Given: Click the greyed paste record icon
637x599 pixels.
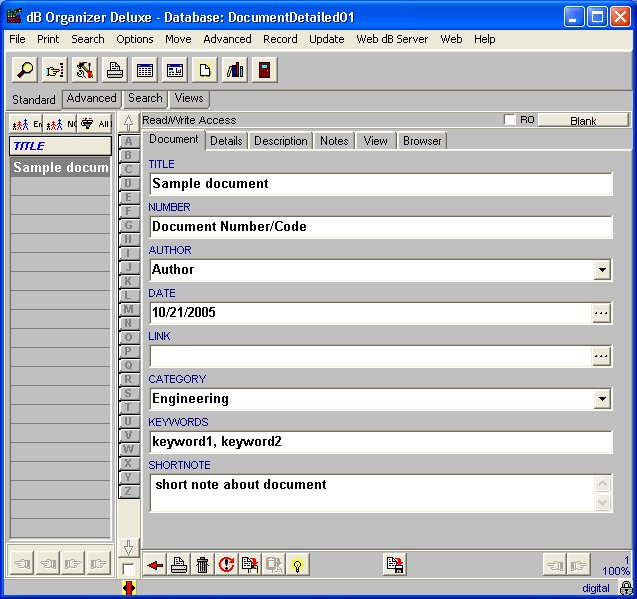Looking at the screenshot, I should 274,564.
